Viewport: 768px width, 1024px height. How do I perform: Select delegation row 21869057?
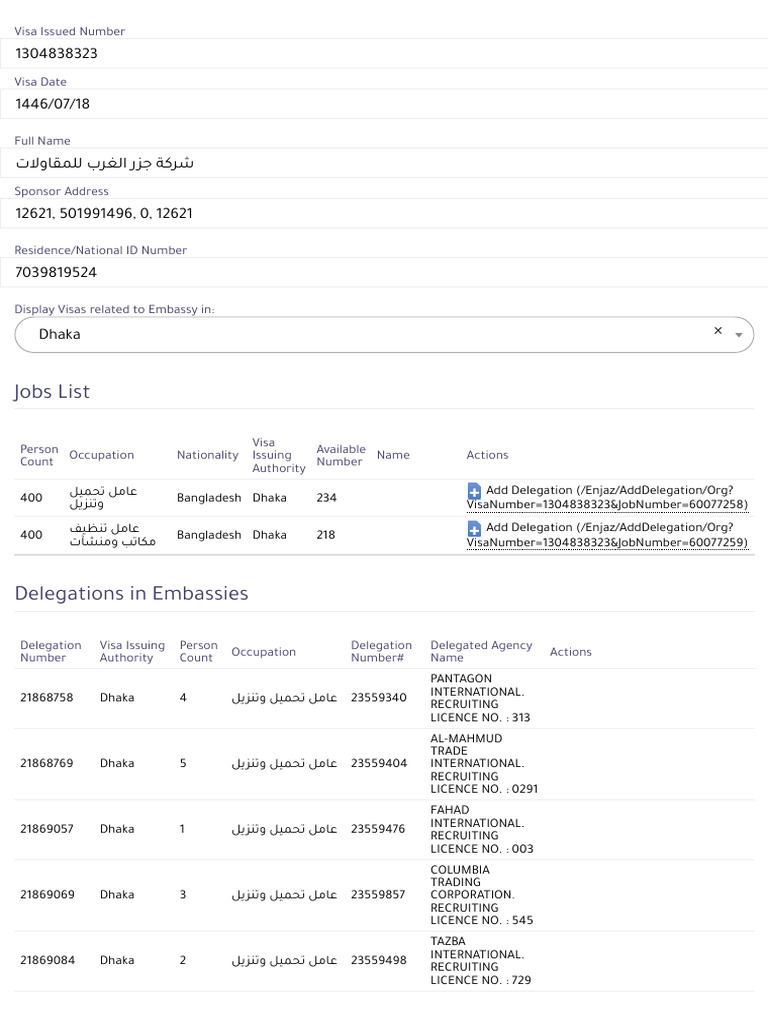click(47, 830)
